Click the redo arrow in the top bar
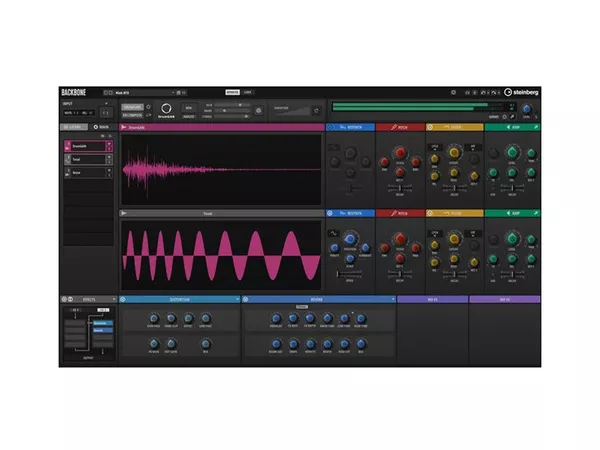Image resolution: width=600 pixels, height=450 pixels. coord(494,93)
